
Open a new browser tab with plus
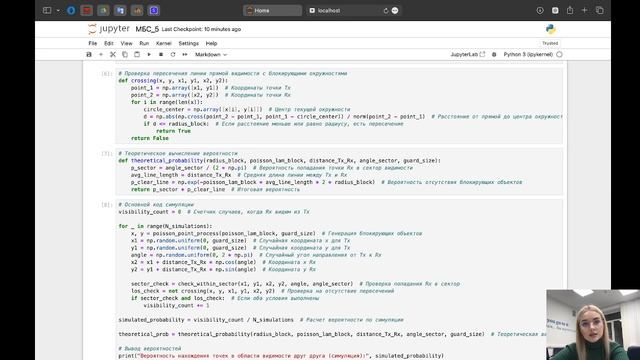(x=584, y=10)
